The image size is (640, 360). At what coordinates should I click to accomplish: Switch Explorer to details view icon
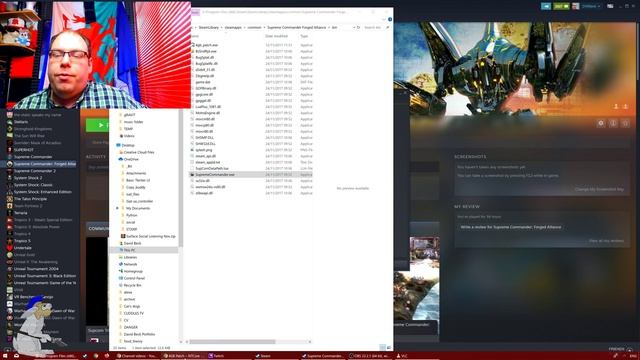click(x=382, y=347)
